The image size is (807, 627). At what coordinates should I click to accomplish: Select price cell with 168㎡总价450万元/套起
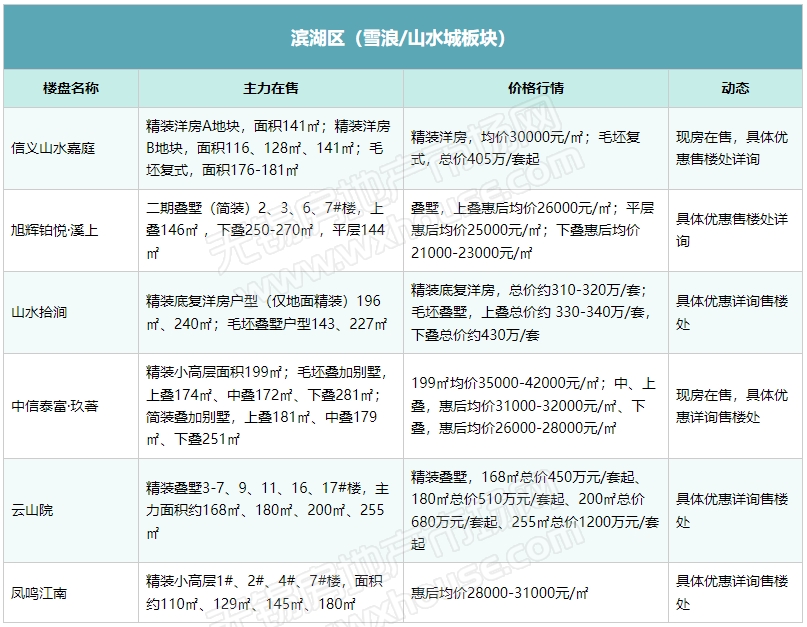536,510
